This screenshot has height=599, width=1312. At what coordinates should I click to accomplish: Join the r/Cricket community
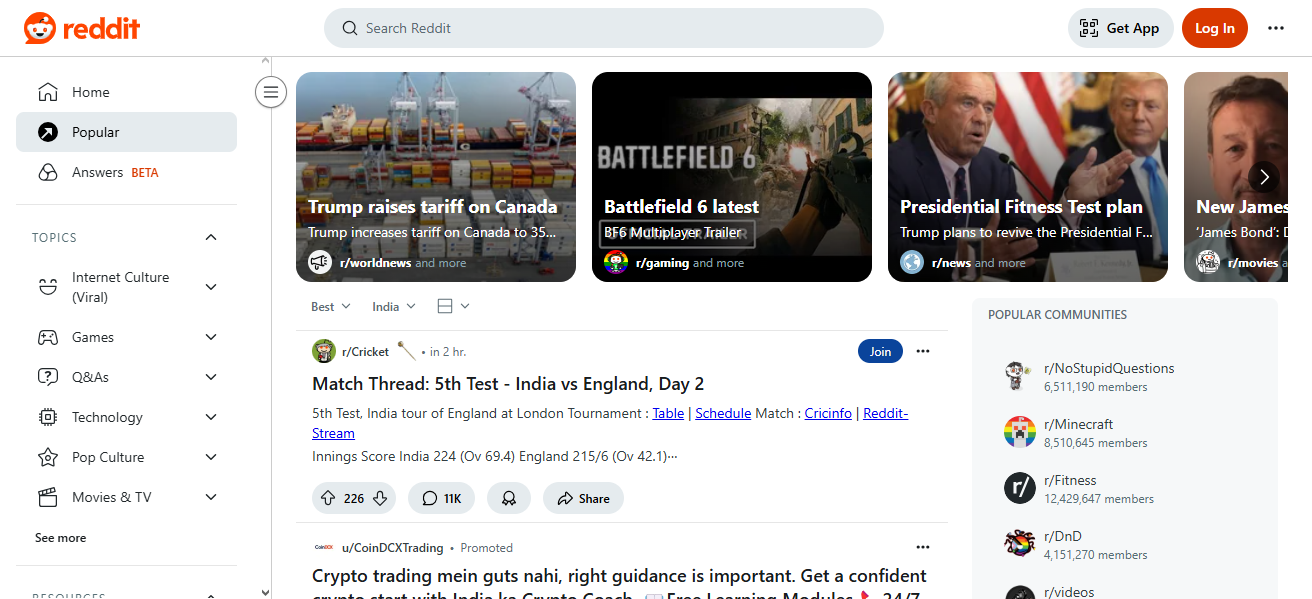[880, 351]
